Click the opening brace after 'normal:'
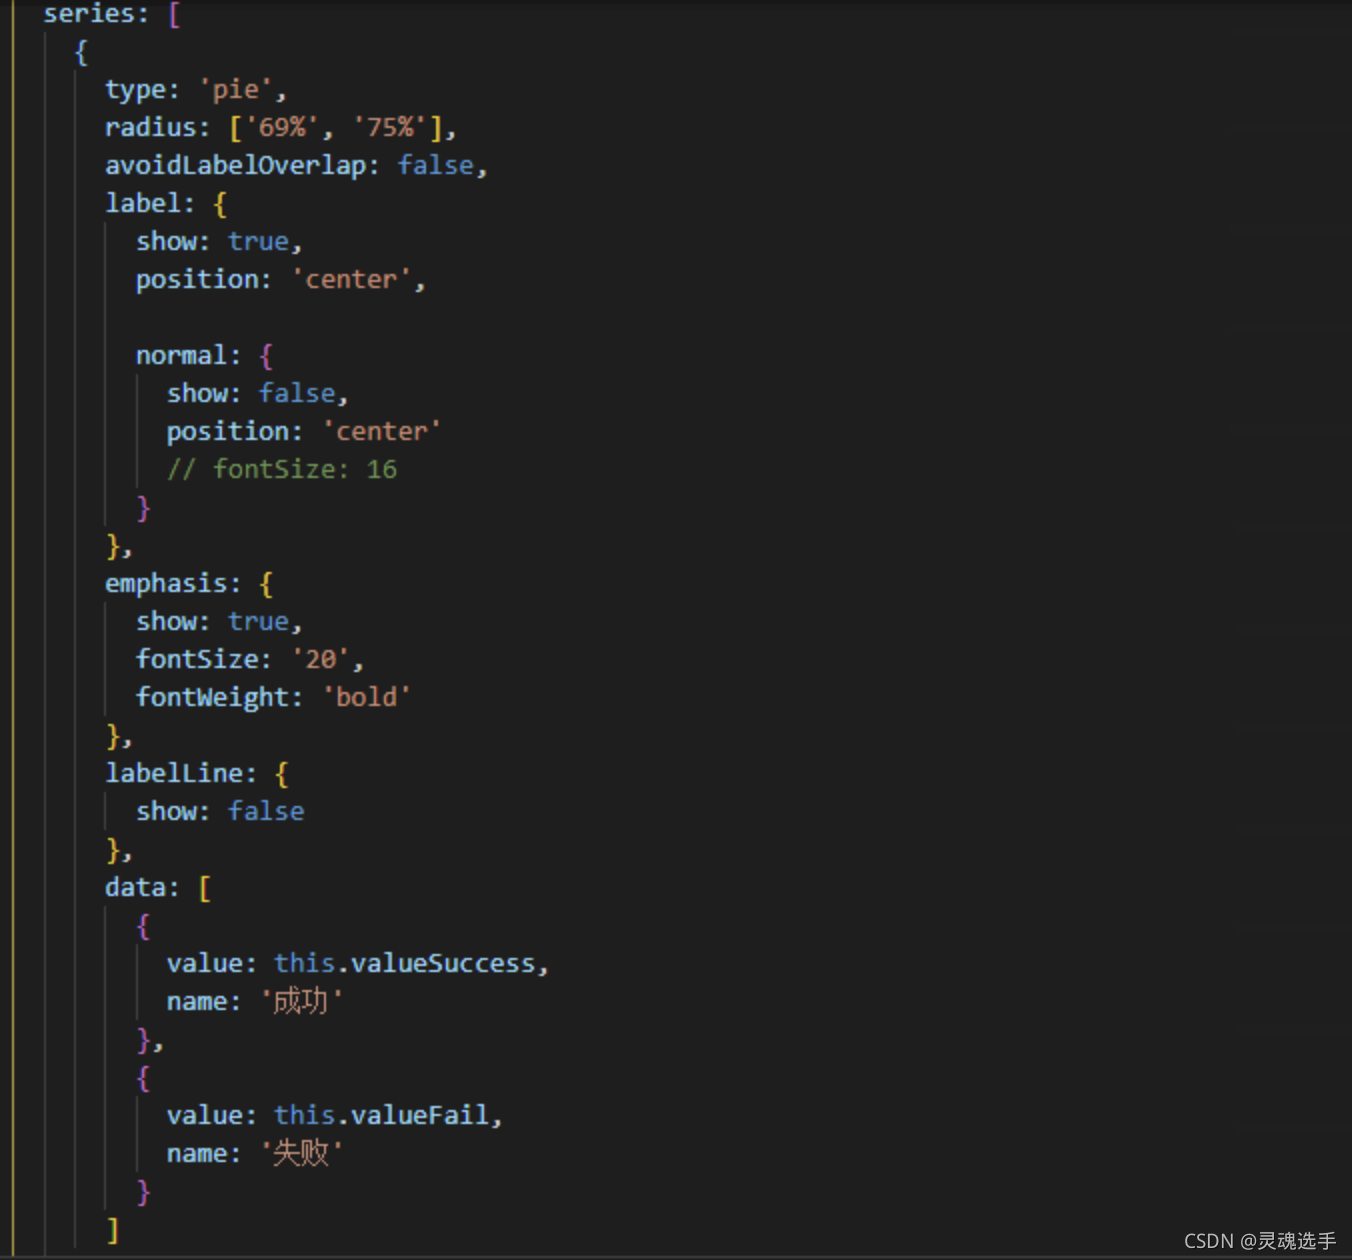1352x1260 pixels. [x=266, y=355]
